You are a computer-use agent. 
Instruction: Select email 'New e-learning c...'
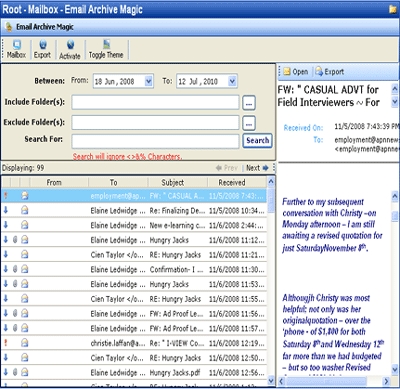point(134,225)
